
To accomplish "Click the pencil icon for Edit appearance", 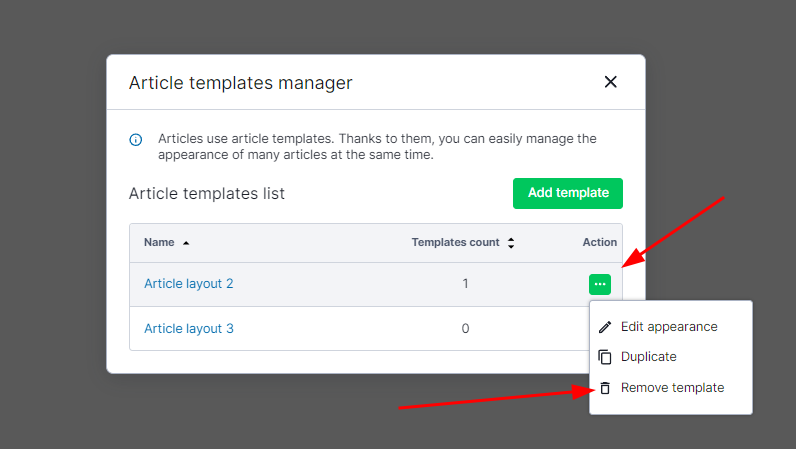I will click(x=604, y=327).
